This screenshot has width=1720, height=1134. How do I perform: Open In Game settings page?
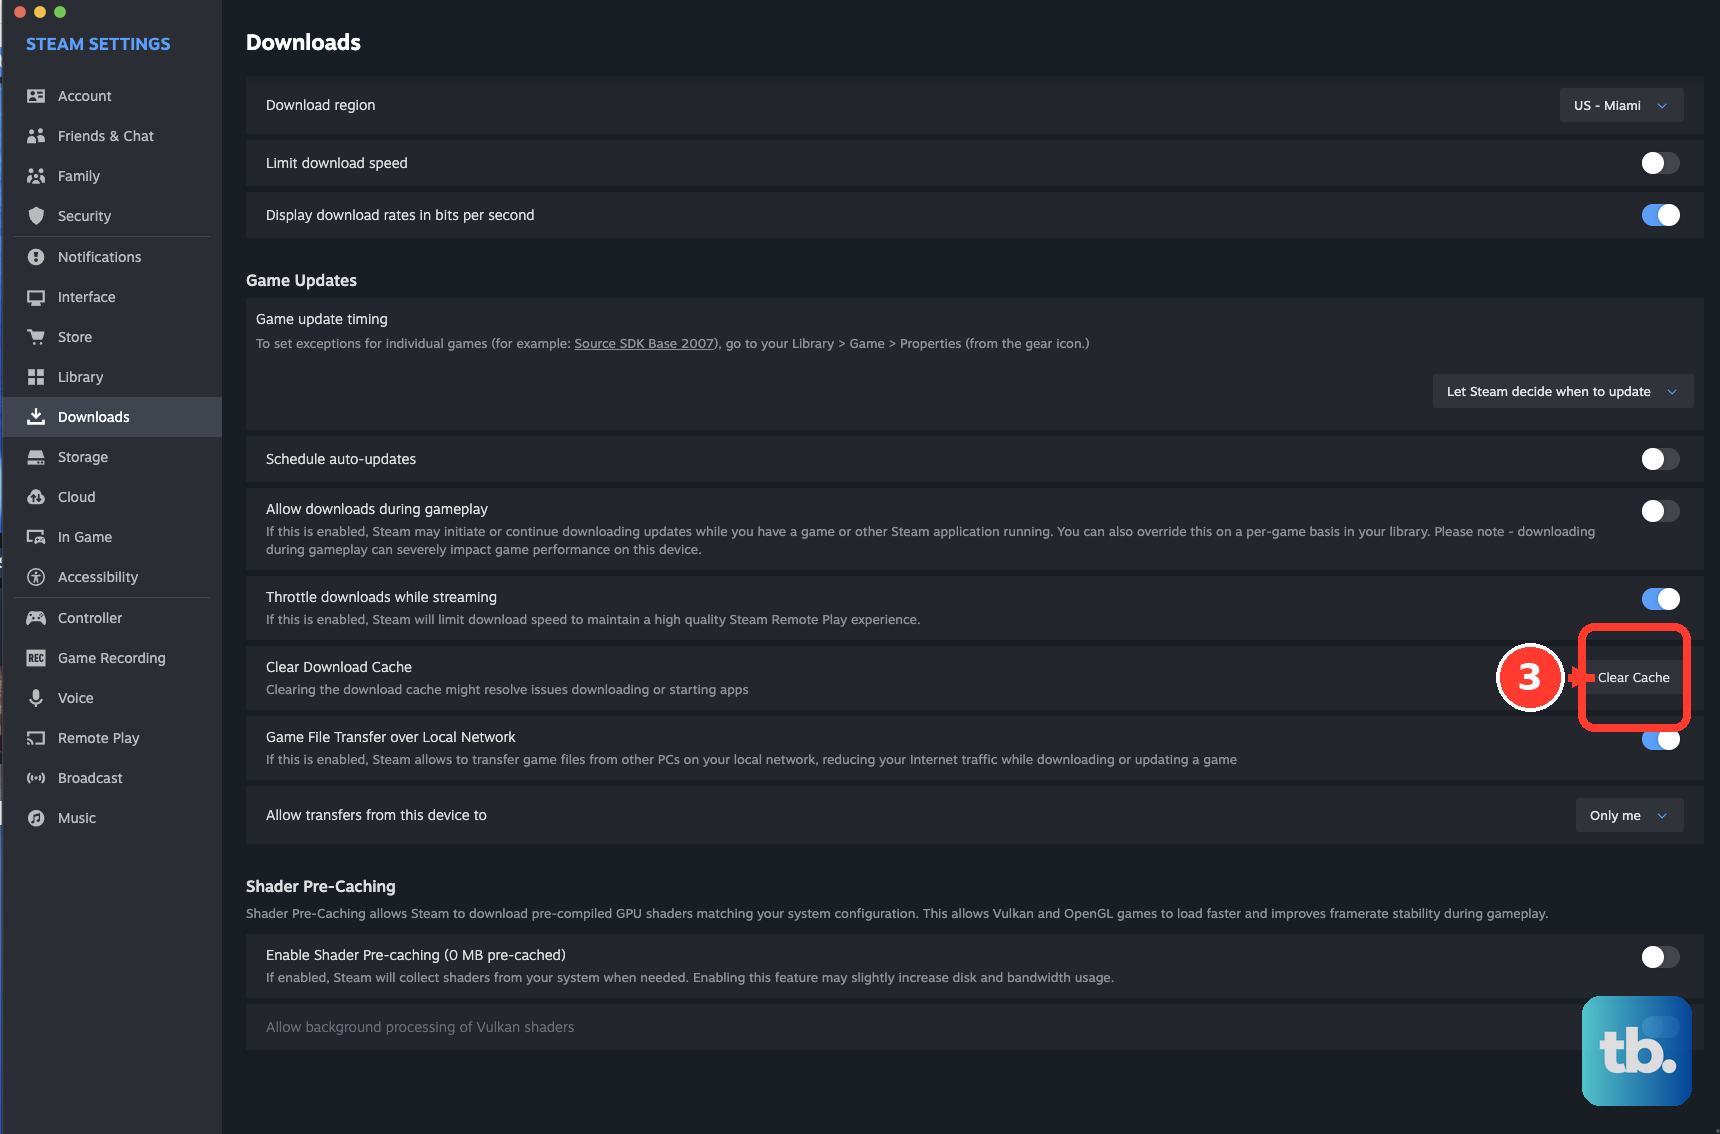pos(112,537)
